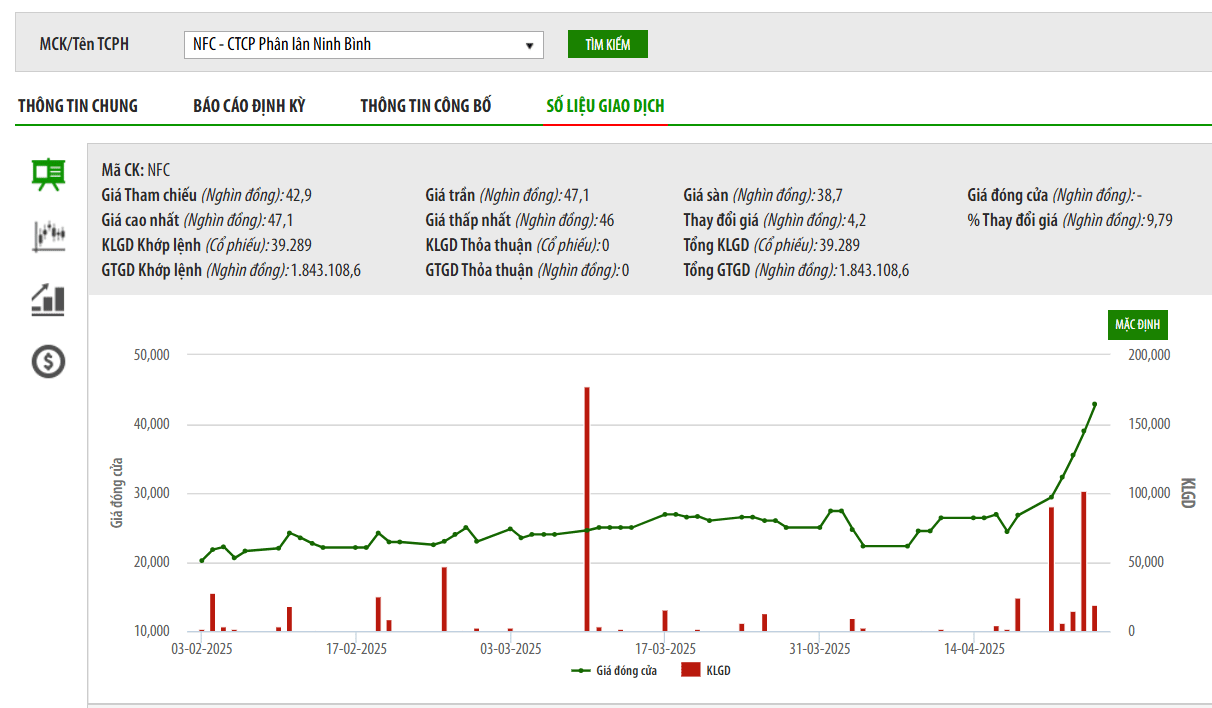Switch to Báo cáo định kỳ tab

click(249, 106)
